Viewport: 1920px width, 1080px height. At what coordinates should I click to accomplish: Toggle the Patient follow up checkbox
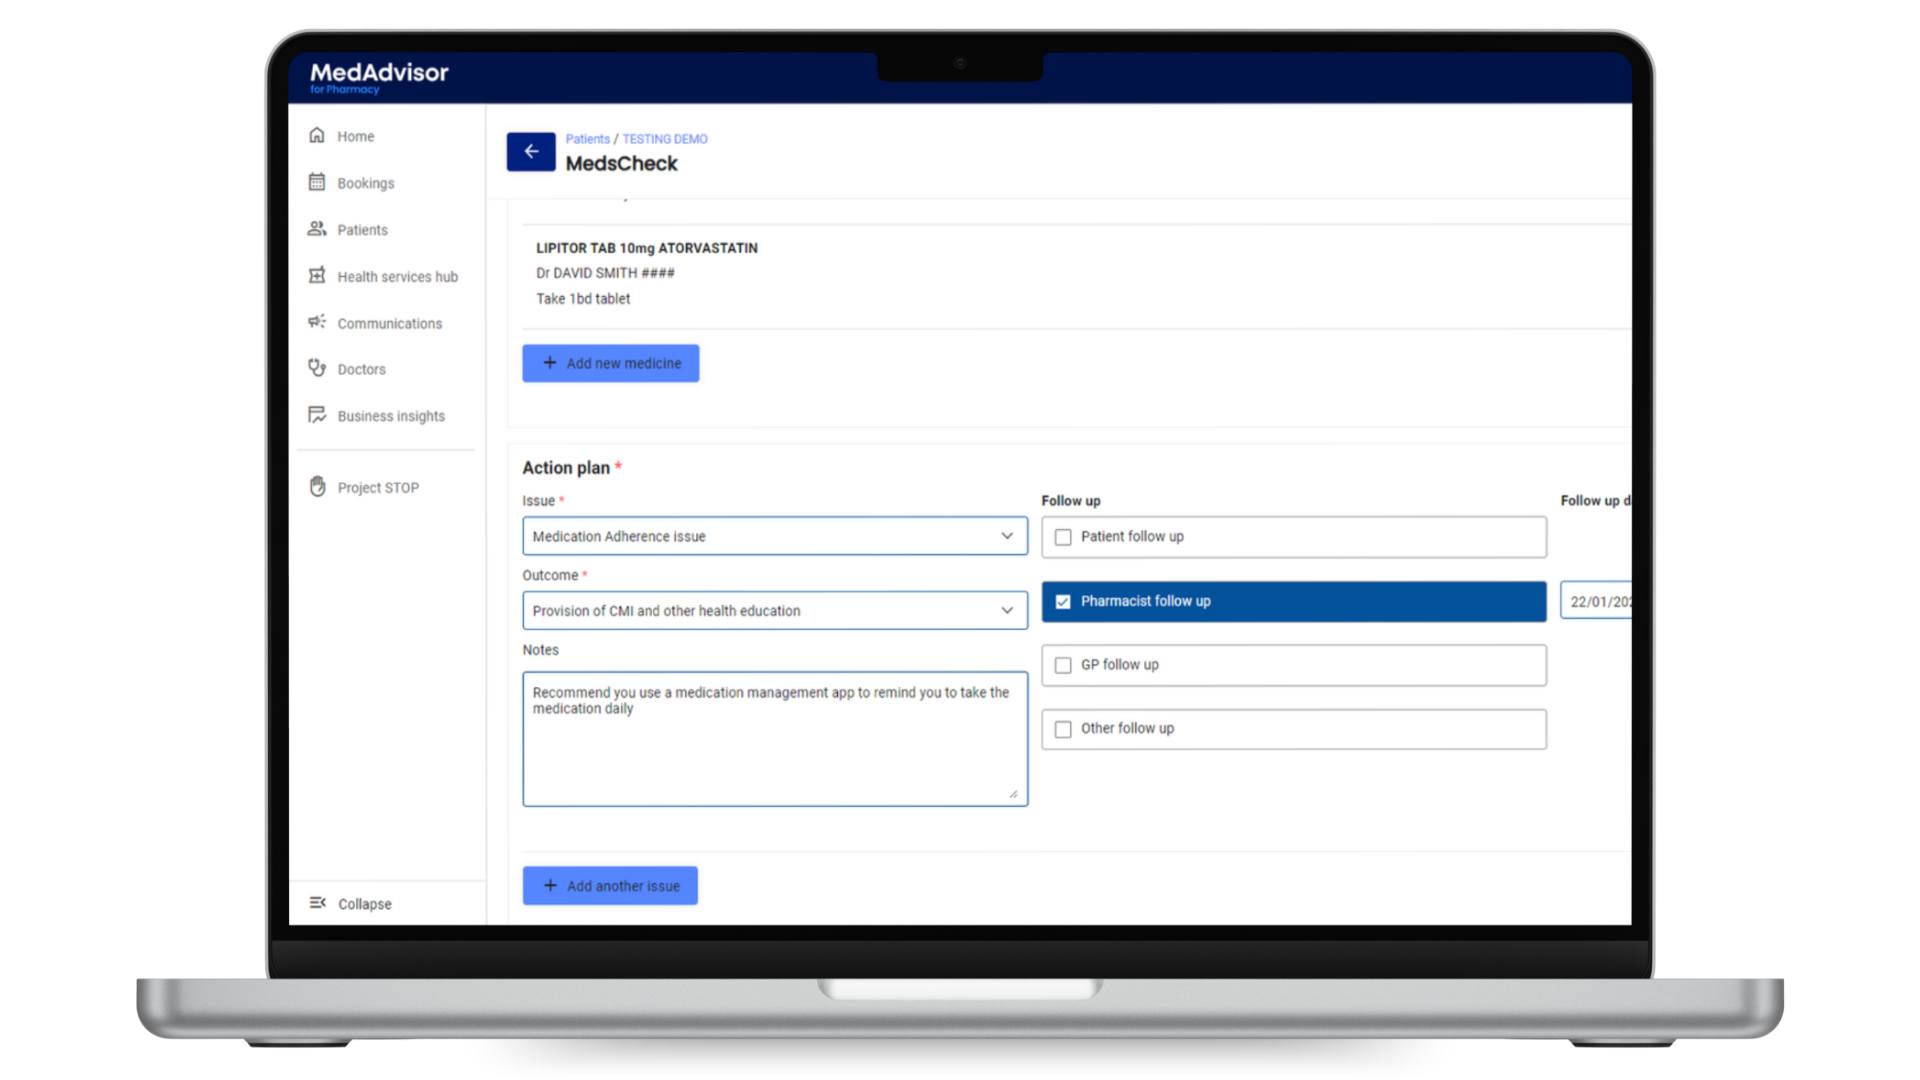coord(1063,535)
